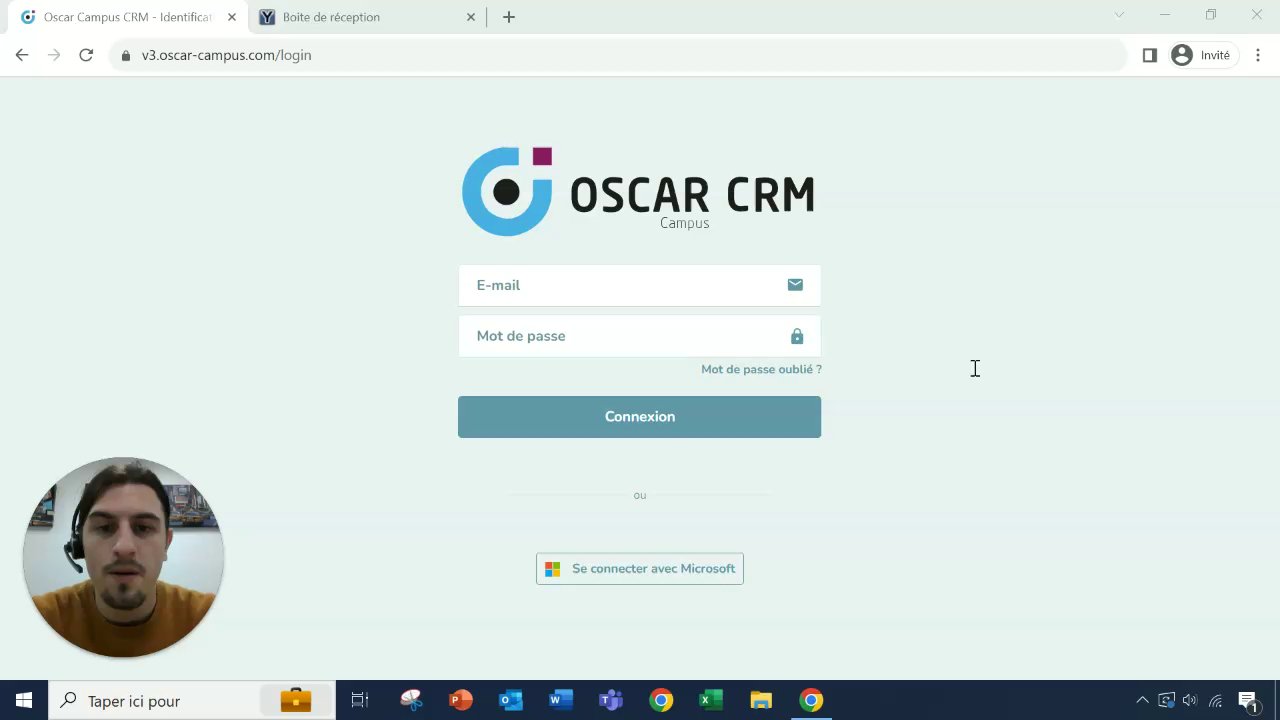The height and width of the screenshot is (720, 1280).
Task: Click the E-mail input field
Action: coord(639,285)
